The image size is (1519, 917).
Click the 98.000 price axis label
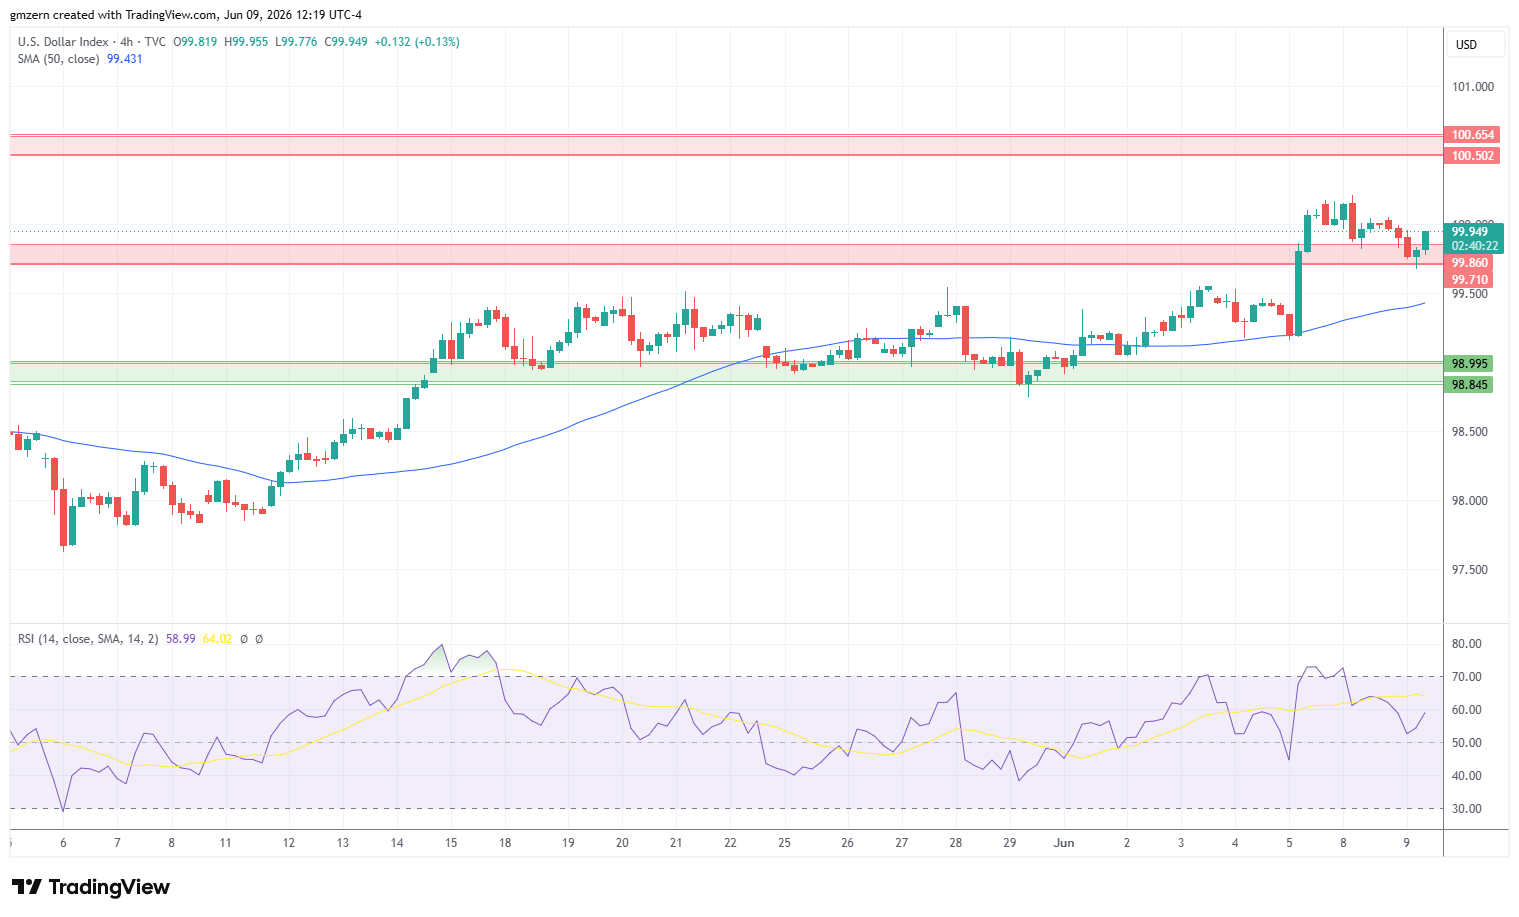coord(1470,501)
